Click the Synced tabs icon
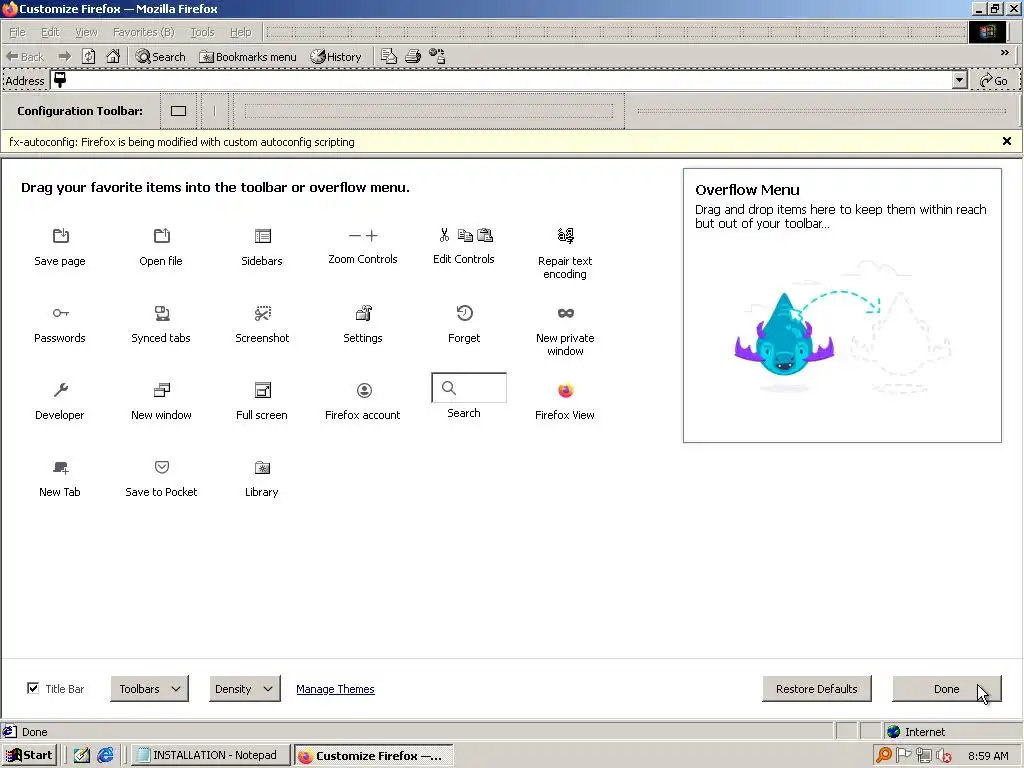The image size is (1024, 768). [x=161, y=313]
